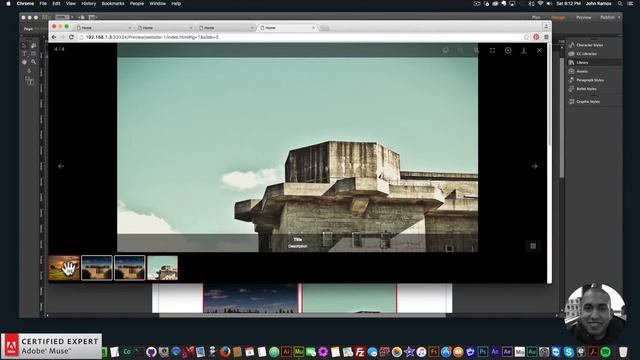The width and height of the screenshot is (640, 360).
Task: Select the active Home tab in Chrome
Action: (287, 28)
